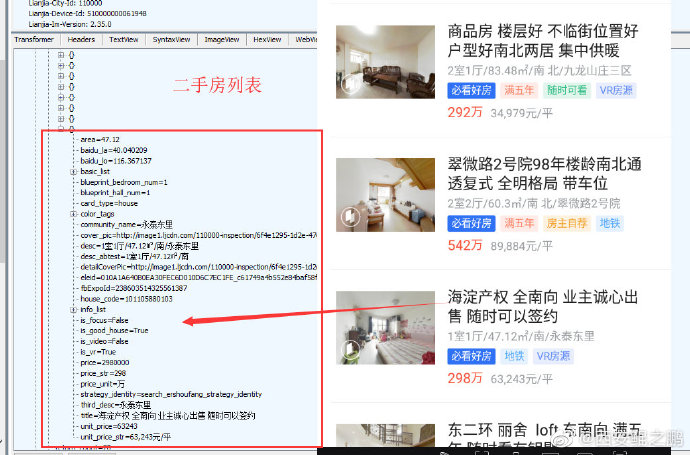Select the is_good_house=True row
The image size is (690, 455).
pos(114,330)
